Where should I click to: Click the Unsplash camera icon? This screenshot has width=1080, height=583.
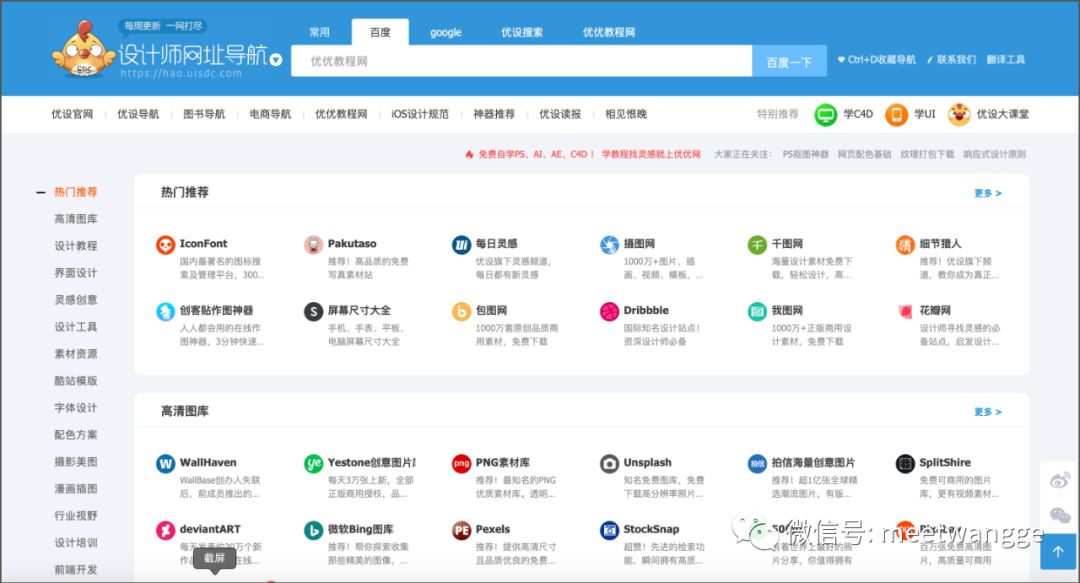click(x=609, y=464)
